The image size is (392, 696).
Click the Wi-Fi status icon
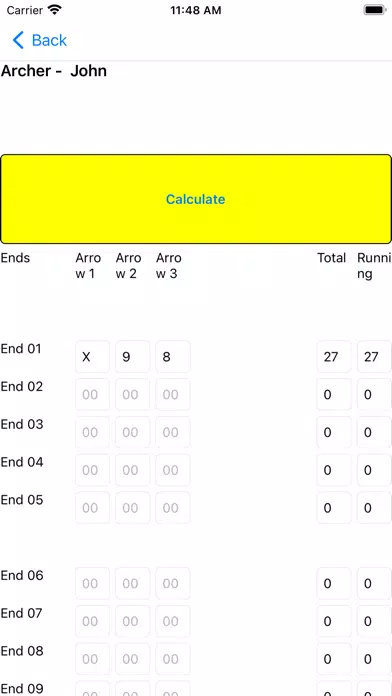click(55, 10)
